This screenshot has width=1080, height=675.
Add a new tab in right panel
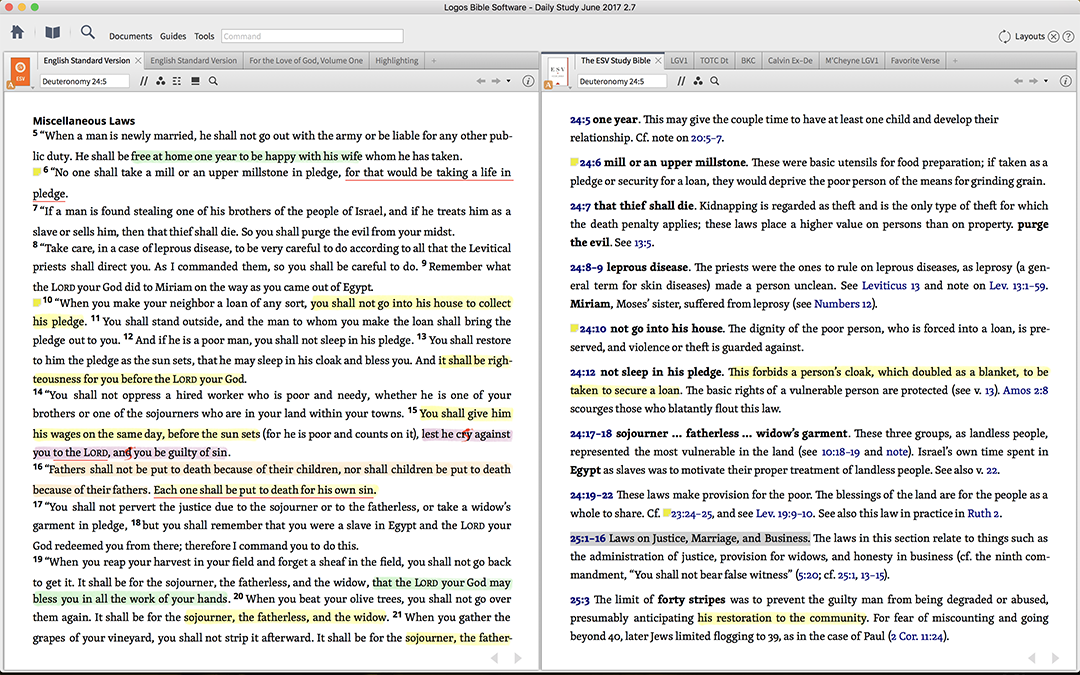coord(955,61)
